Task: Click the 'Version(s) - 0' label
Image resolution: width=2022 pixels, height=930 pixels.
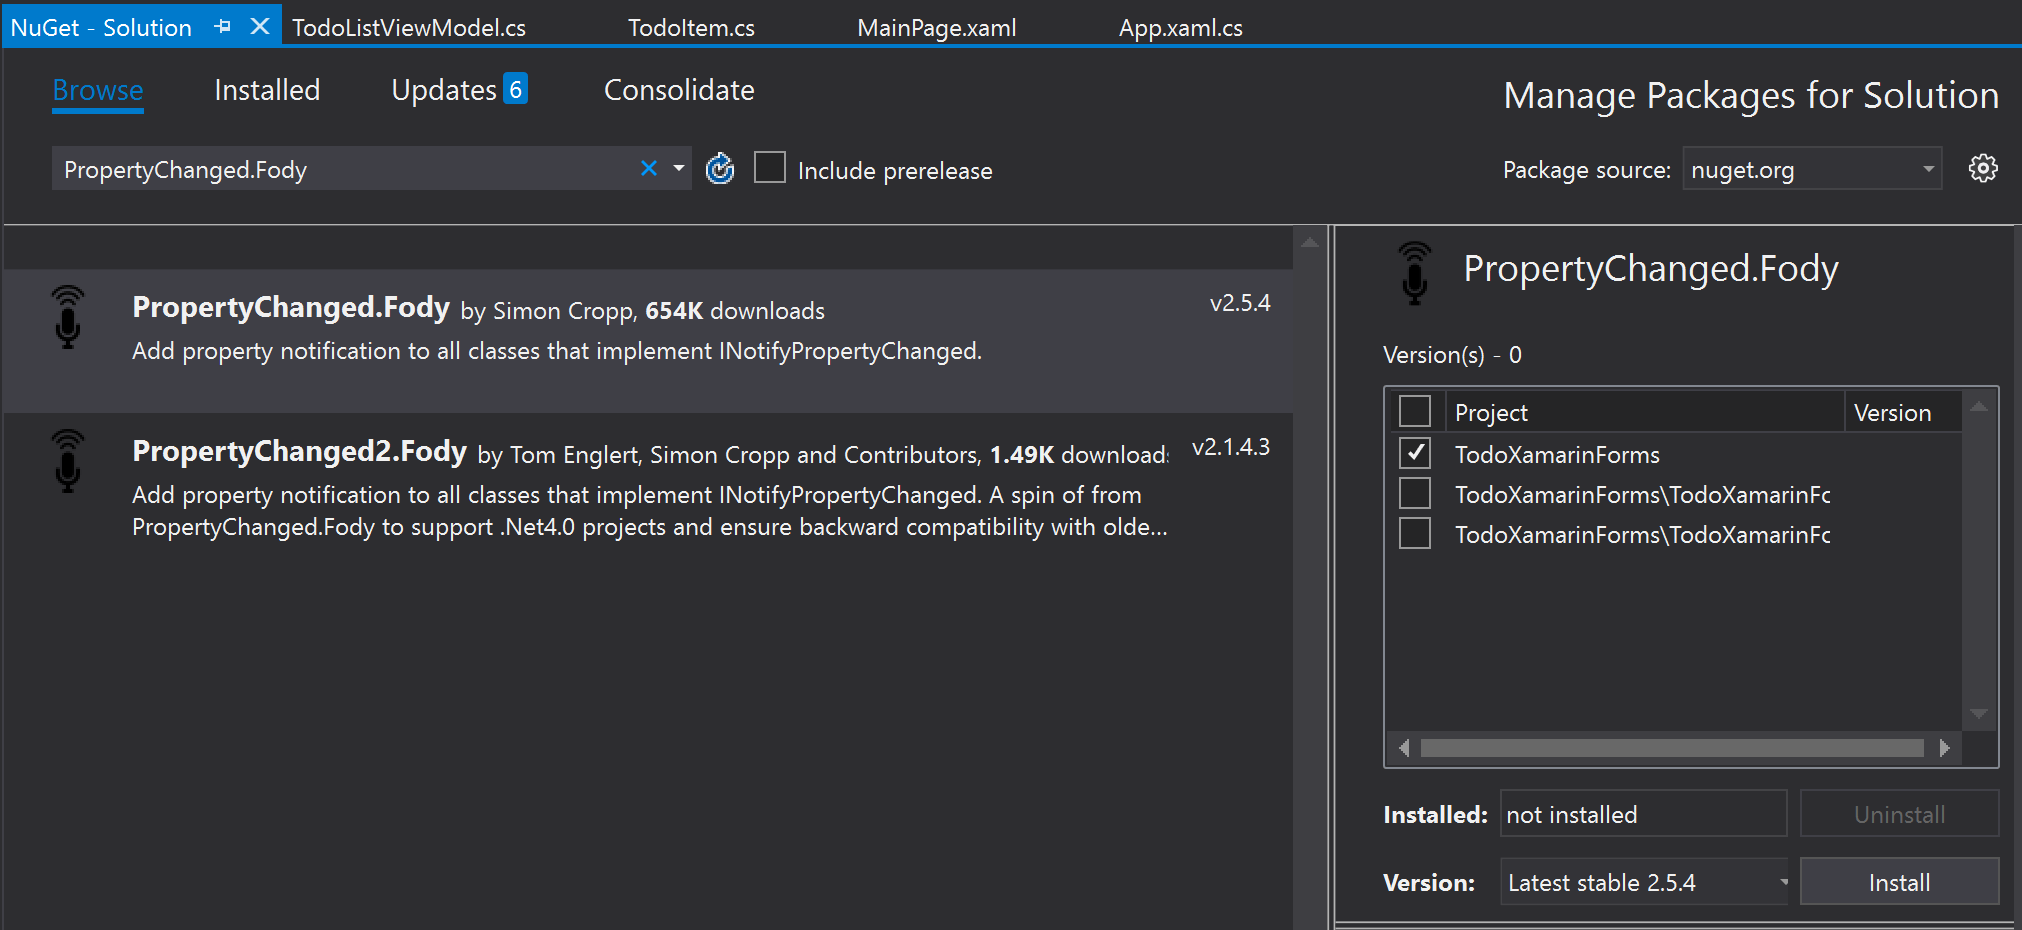Action: tap(1452, 355)
